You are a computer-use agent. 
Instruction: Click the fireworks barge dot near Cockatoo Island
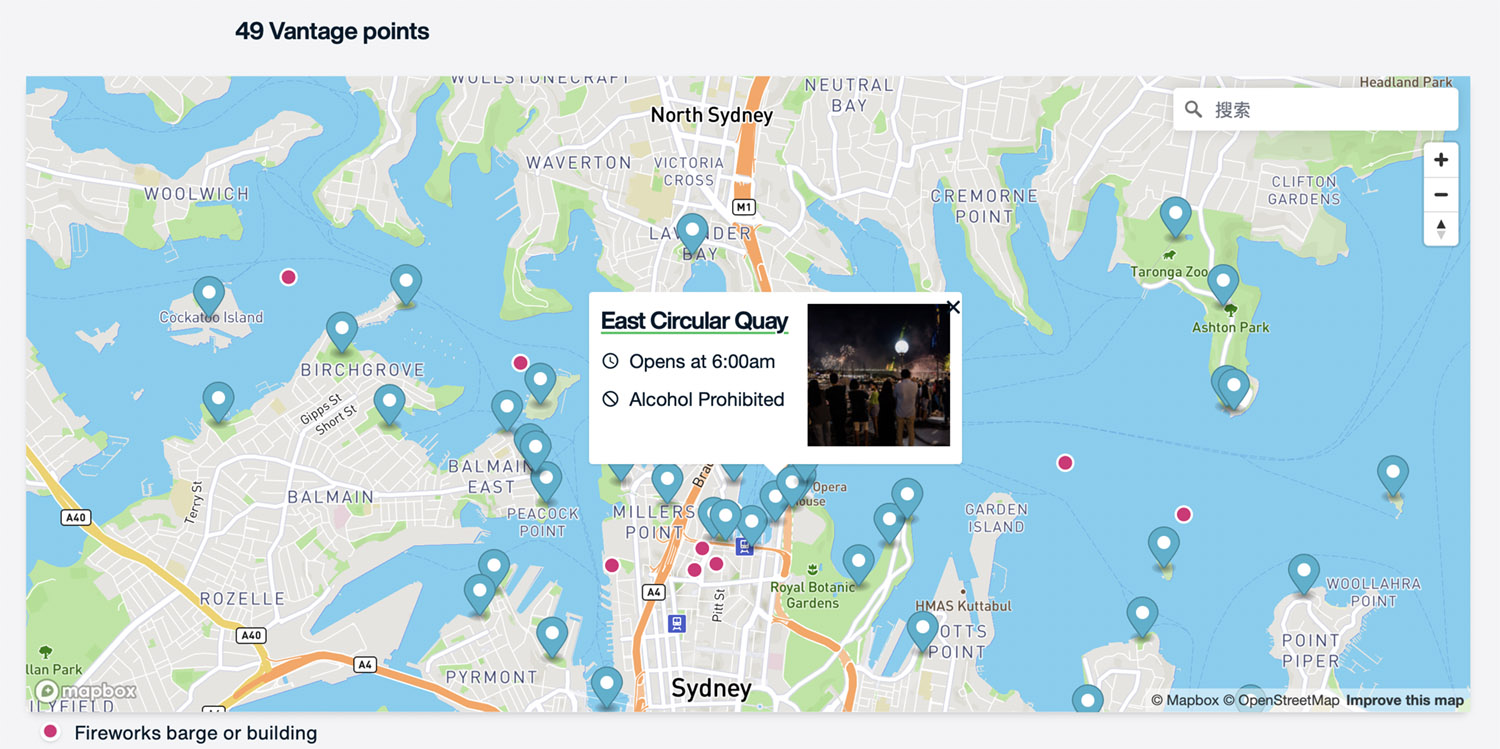click(288, 277)
